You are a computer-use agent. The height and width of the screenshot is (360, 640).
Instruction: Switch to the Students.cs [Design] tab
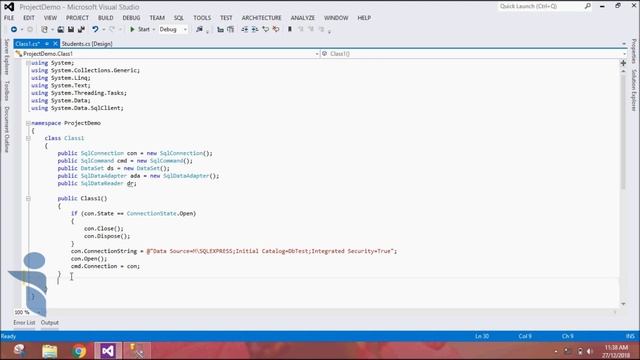tap(87, 44)
